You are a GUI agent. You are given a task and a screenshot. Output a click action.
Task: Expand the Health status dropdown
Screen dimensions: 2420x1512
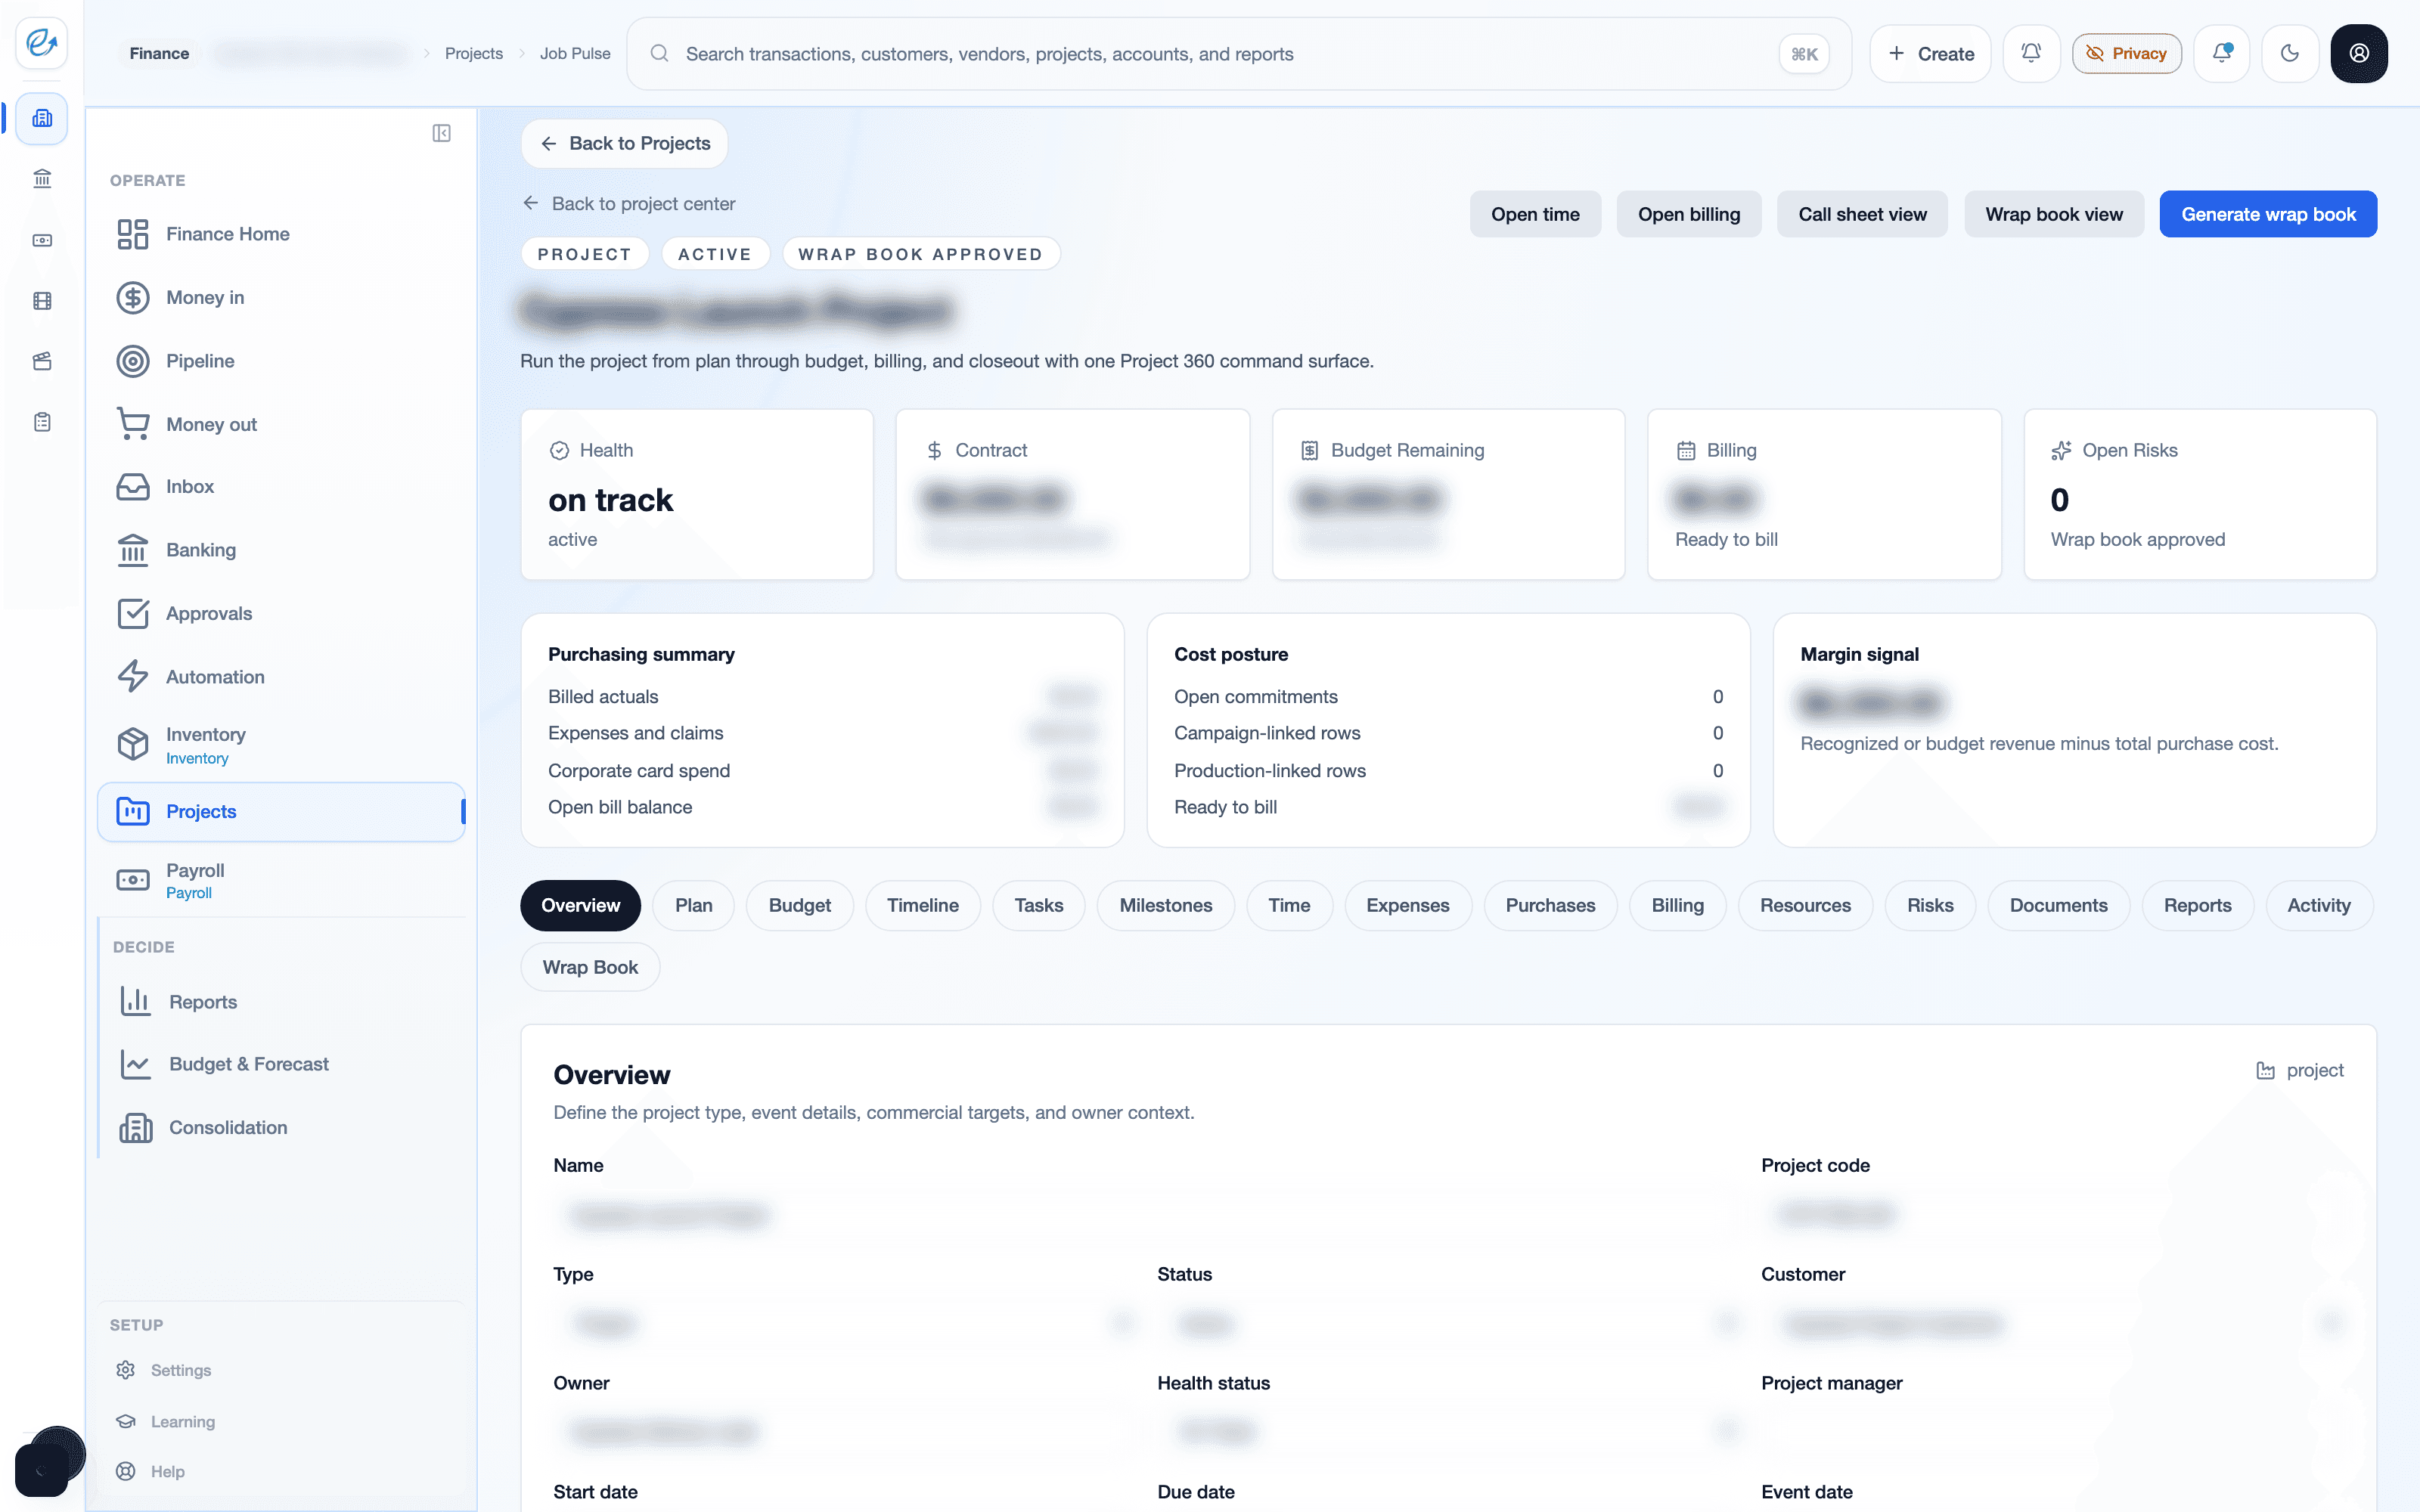(1450, 1432)
